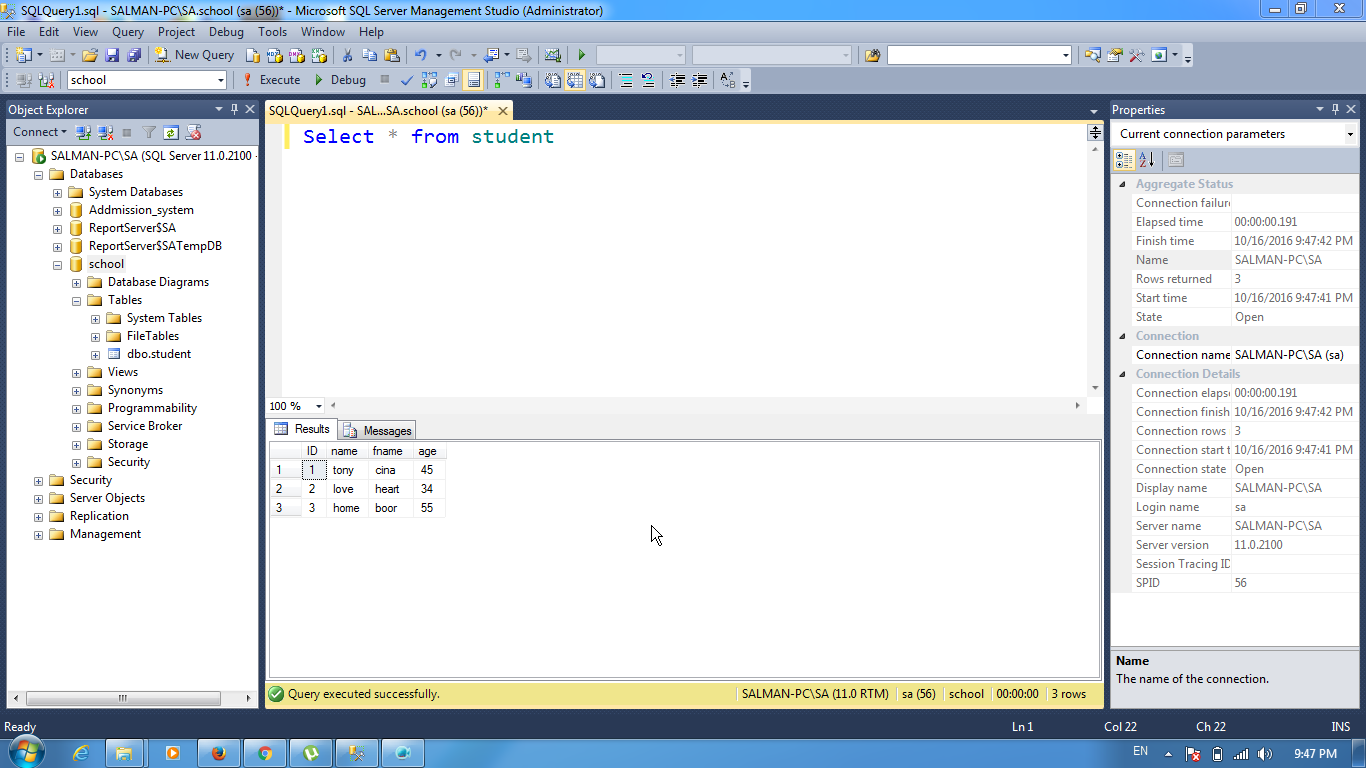The image size is (1366, 768).
Task: Expand the Views node
Action: pyautogui.click(x=77, y=371)
